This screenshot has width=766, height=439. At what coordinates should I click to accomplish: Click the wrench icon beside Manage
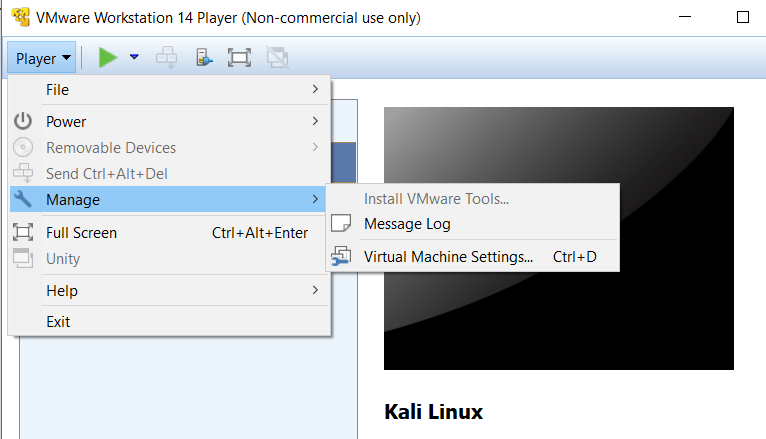tap(23, 199)
